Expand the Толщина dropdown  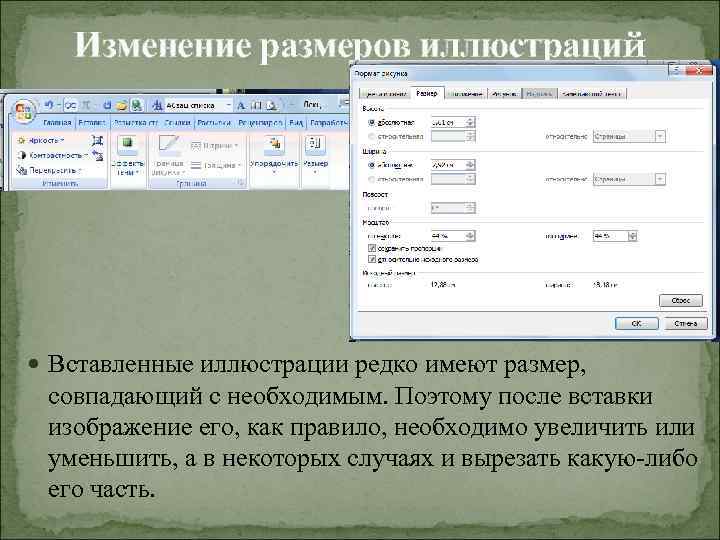click(239, 165)
